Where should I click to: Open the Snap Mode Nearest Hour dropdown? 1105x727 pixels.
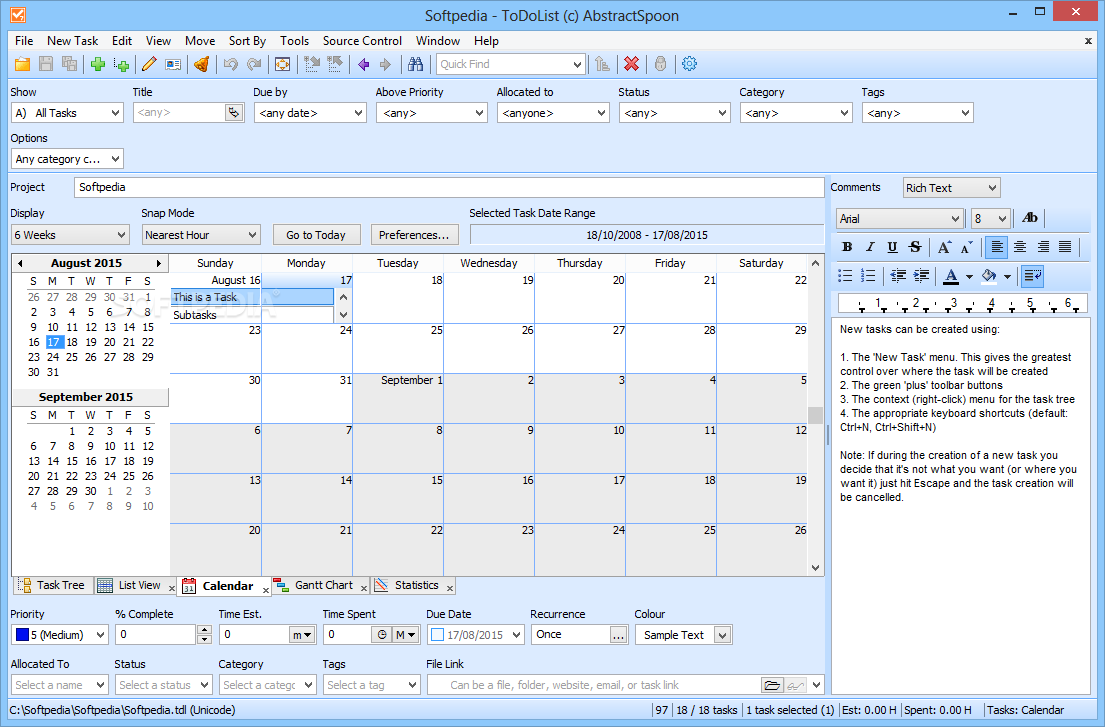tap(201, 235)
